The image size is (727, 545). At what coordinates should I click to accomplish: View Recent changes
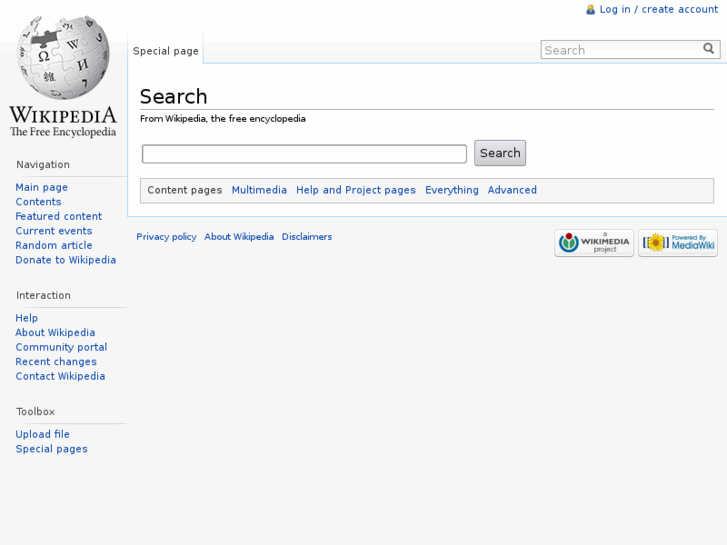[x=56, y=362]
